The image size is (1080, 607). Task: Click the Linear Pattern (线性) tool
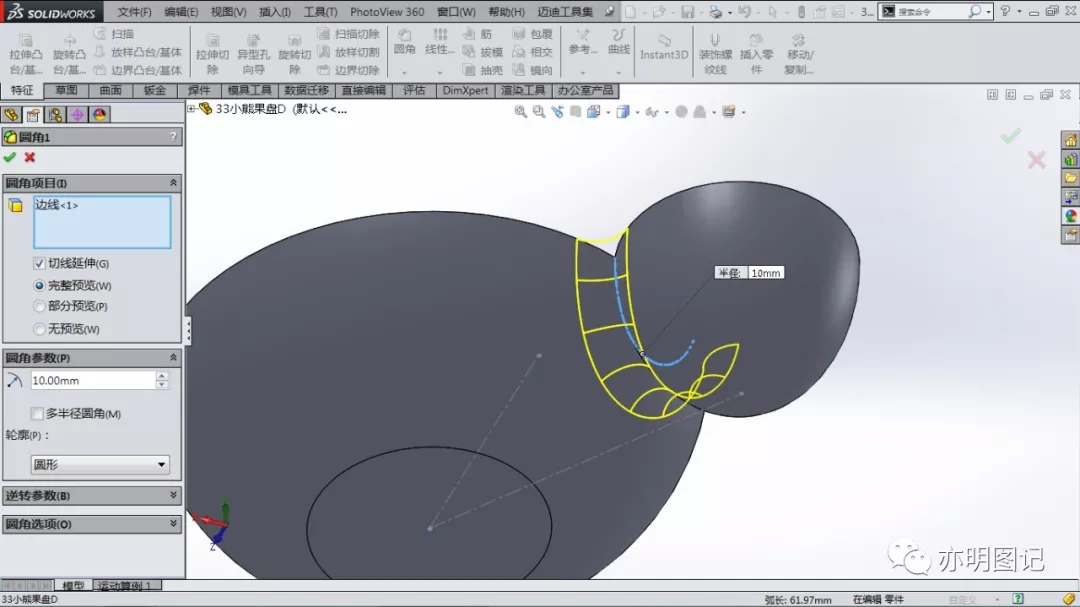coord(439,43)
